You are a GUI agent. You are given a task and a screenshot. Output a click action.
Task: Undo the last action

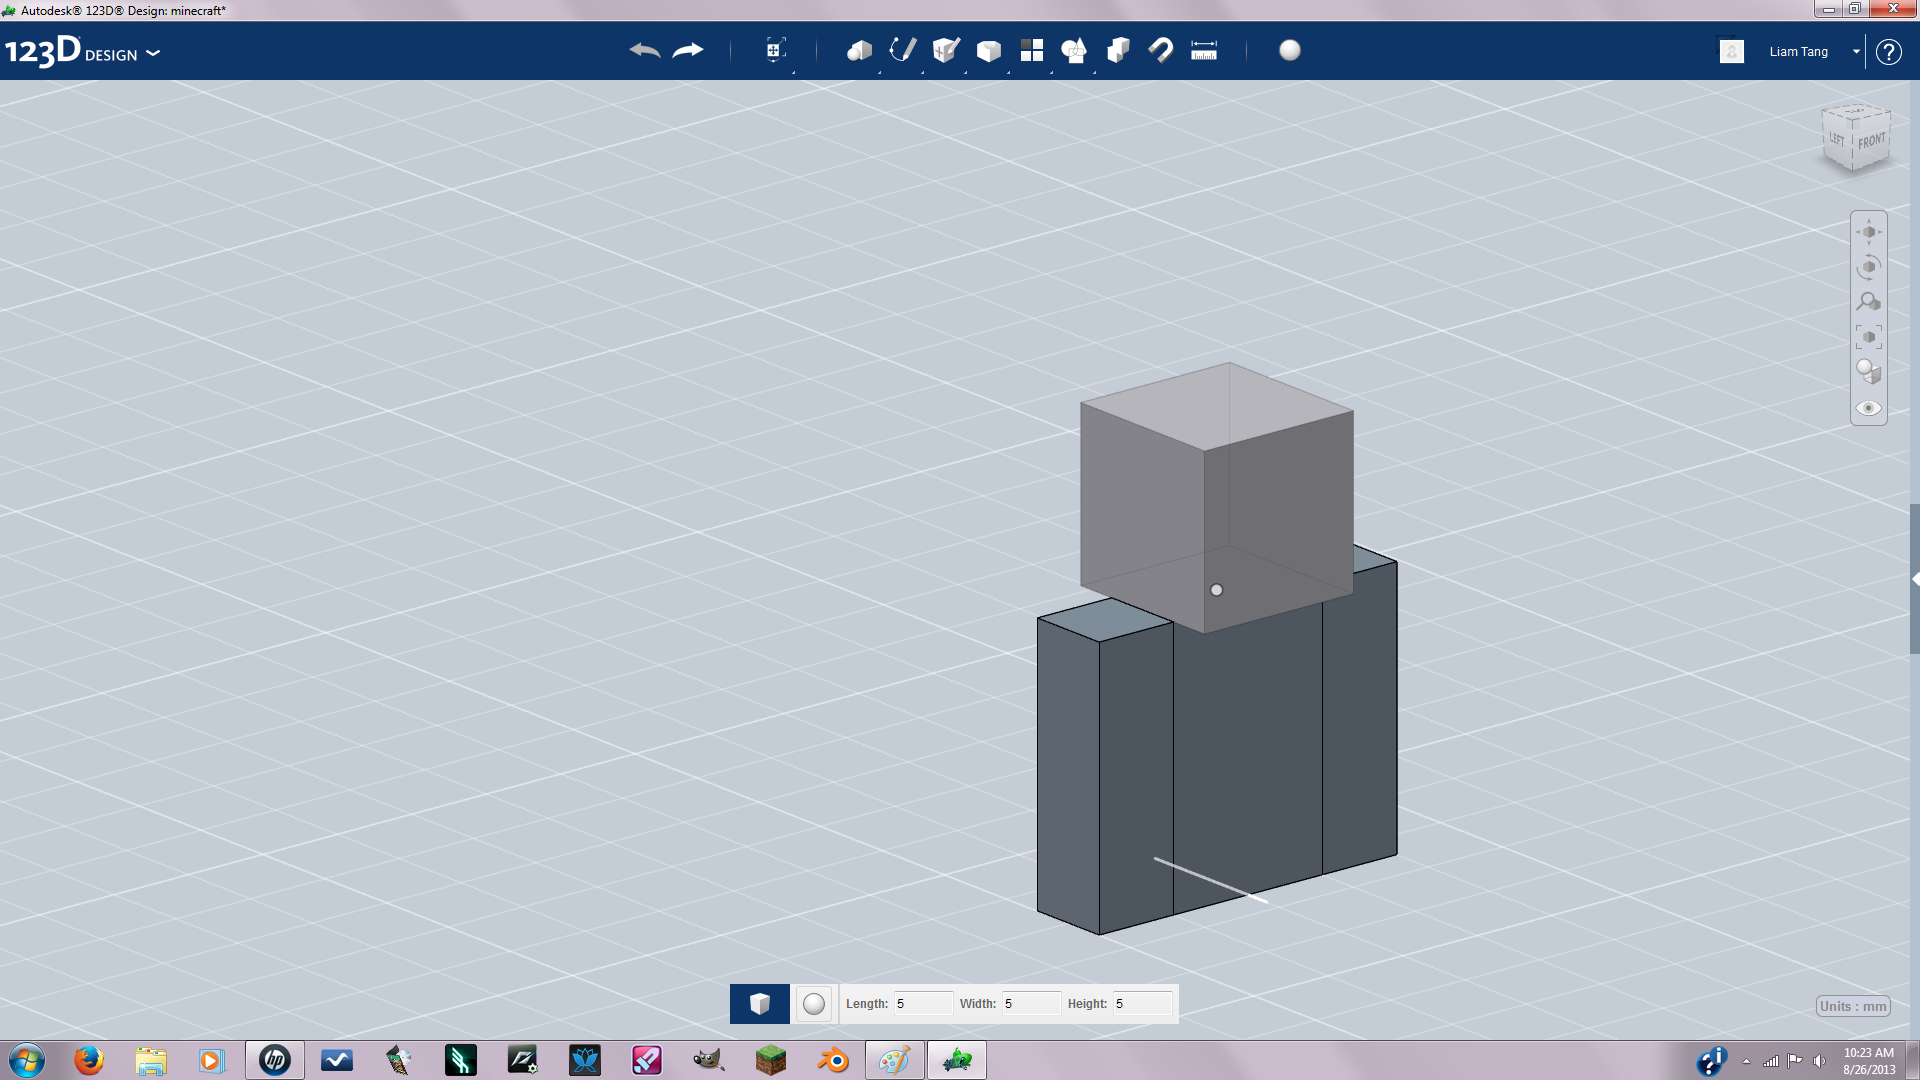tap(644, 50)
